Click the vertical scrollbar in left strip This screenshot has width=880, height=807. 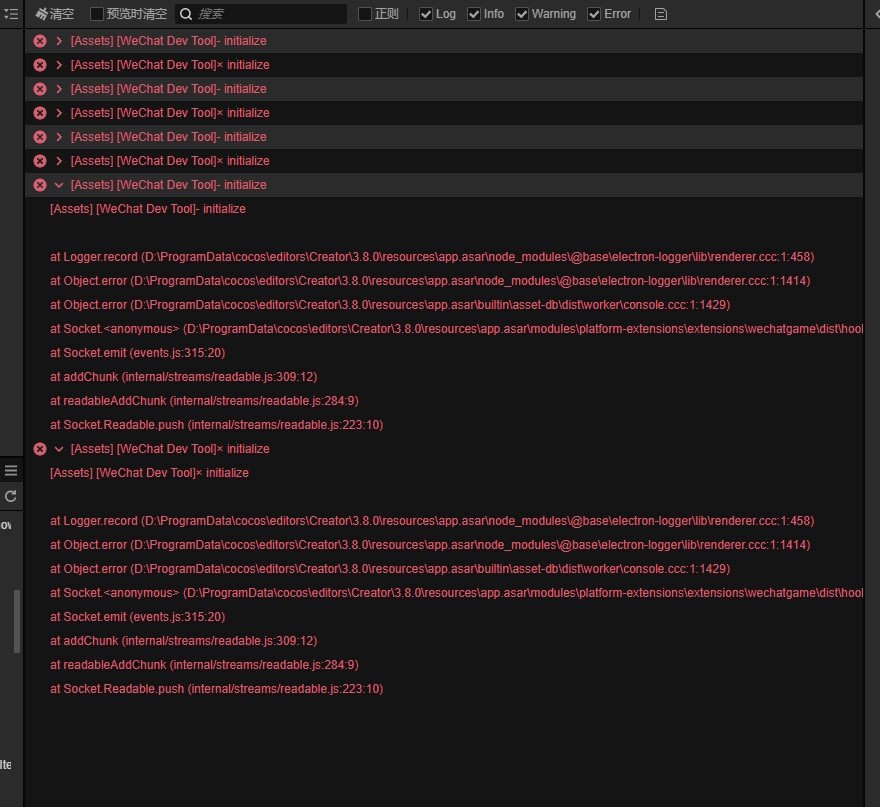17,621
